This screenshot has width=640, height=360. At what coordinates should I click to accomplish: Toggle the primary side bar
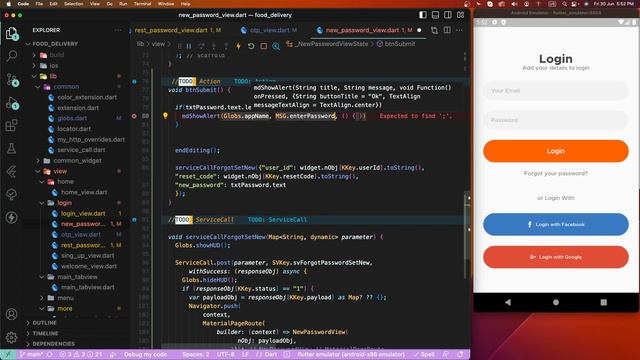click(423, 15)
